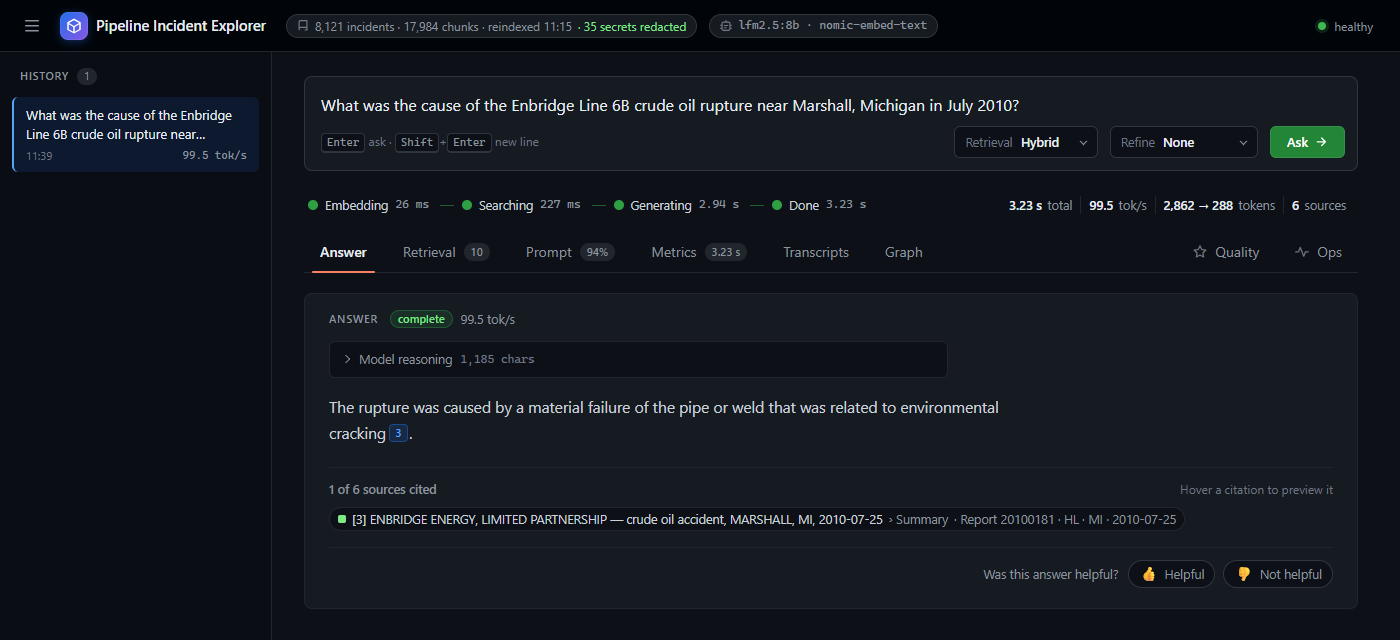
Task: Click the 1 of 6 sources cited label
Action: [383, 490]
